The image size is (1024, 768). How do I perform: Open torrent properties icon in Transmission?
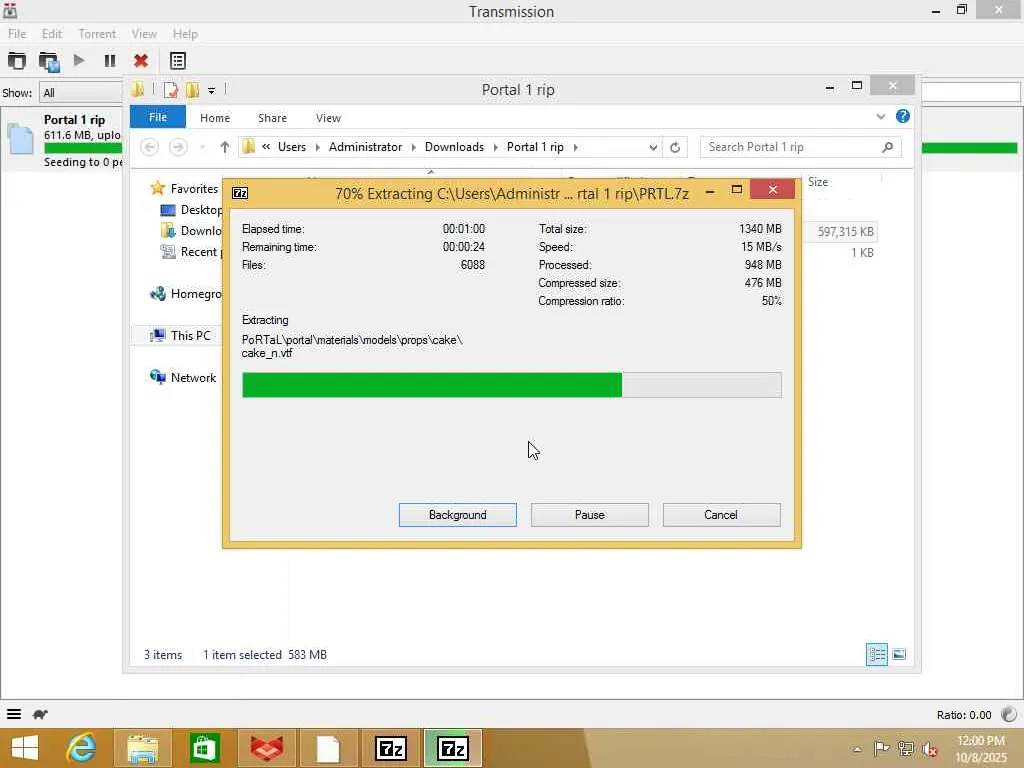click(178, 61)
